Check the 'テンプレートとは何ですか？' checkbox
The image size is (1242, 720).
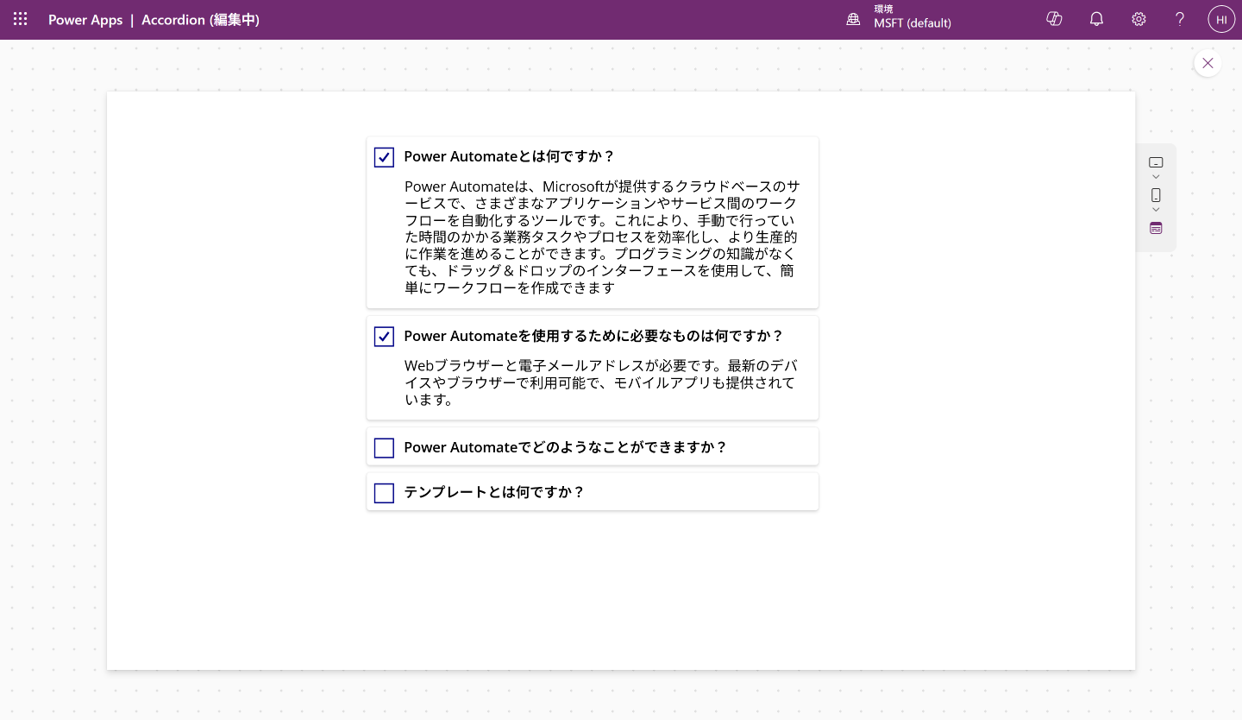384,493
